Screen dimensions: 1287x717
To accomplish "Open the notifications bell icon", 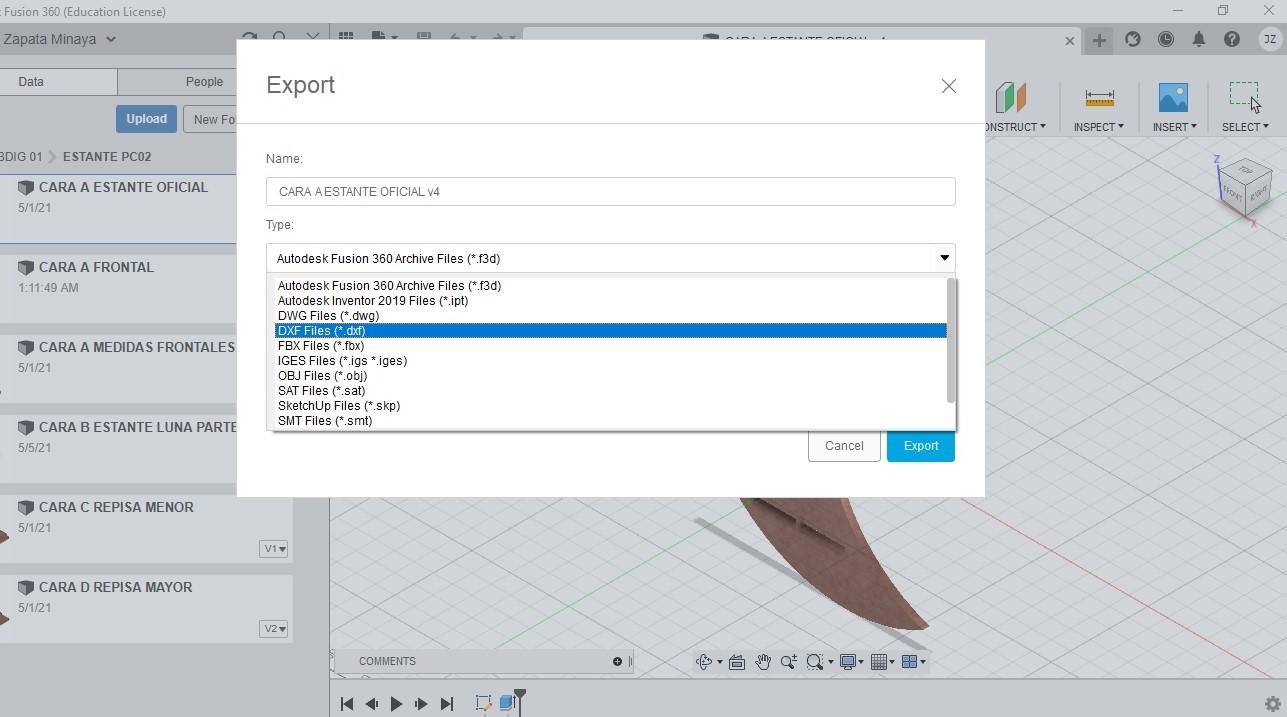I will coord(1199,39).
